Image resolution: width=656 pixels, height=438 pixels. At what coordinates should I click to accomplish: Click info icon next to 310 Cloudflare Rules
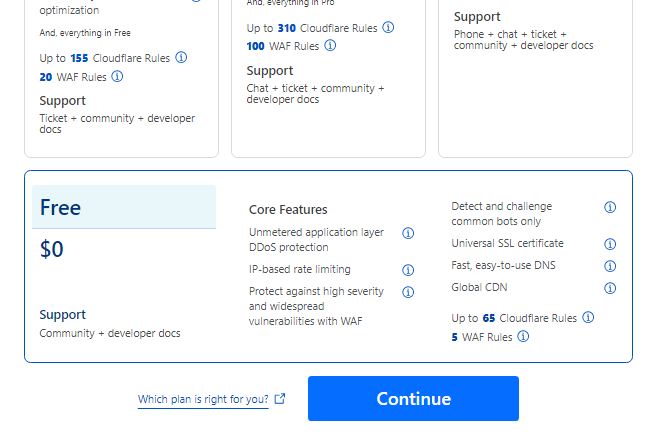pyautogui.click(x=388, y=28)
